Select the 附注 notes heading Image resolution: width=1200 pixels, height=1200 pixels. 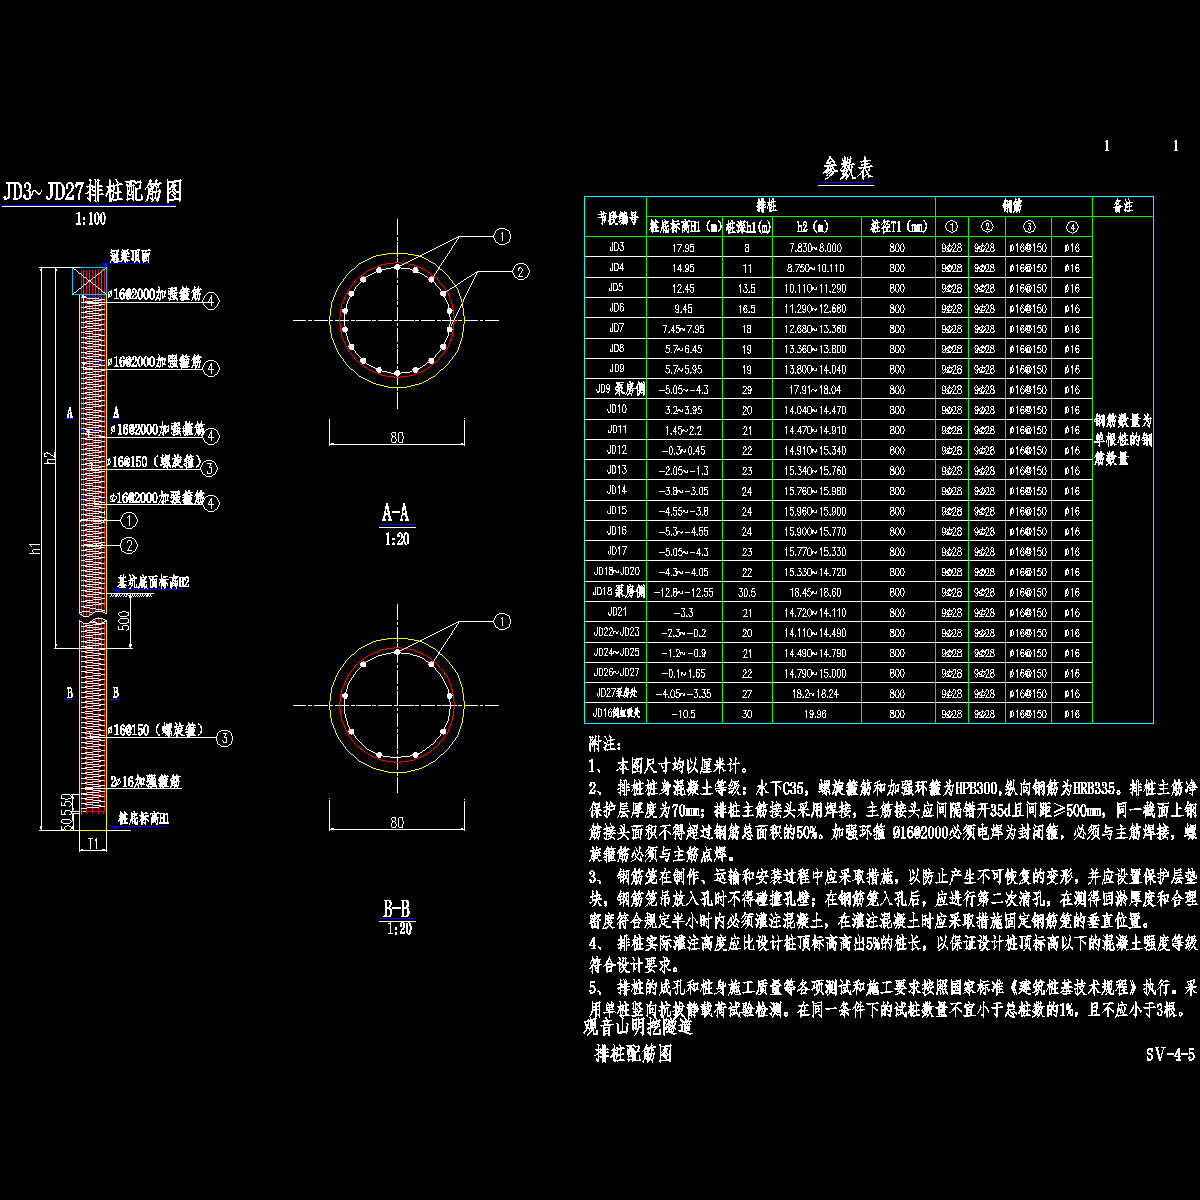605,744
